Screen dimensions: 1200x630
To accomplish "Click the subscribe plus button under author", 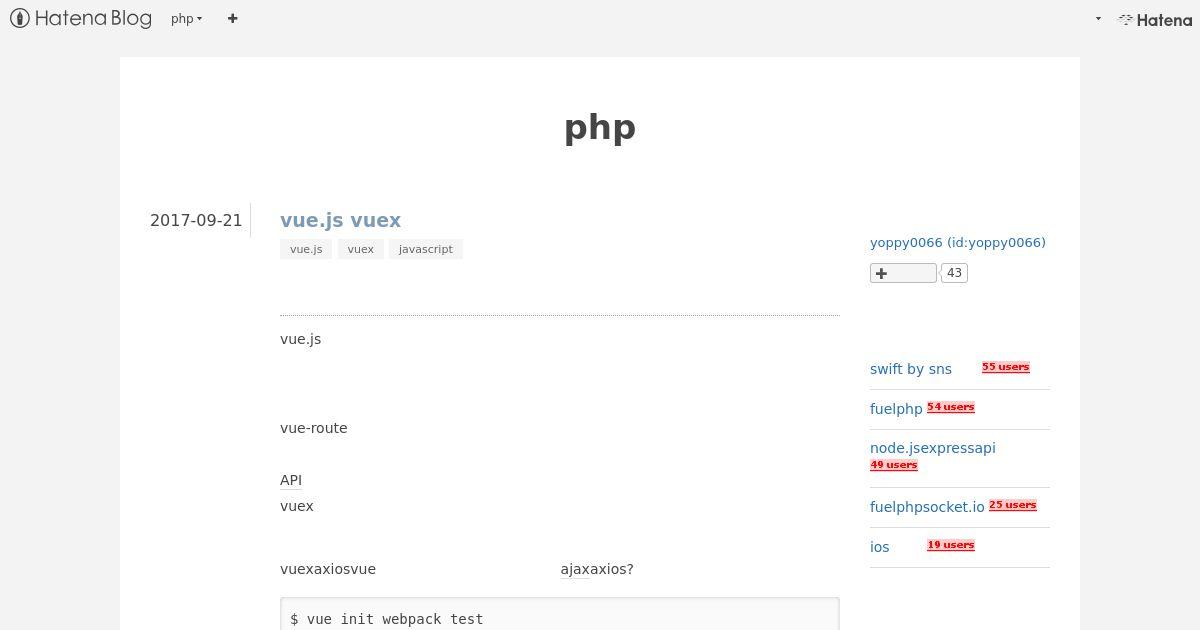I will point(903,273).
